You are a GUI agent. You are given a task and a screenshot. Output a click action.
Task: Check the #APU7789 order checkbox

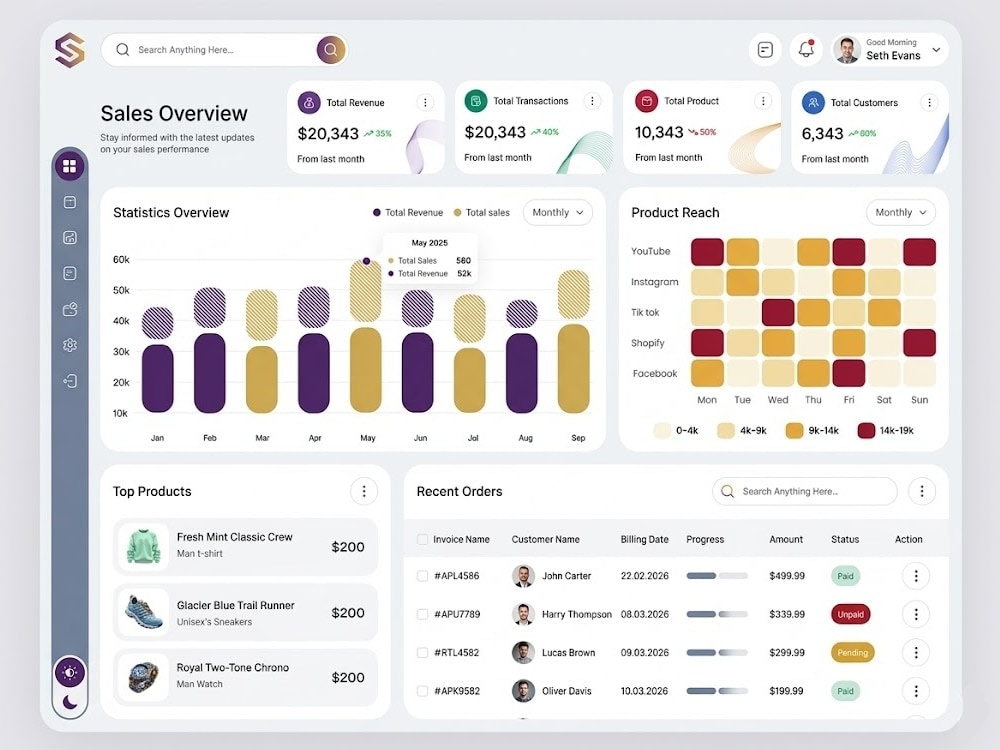(422, 614)
